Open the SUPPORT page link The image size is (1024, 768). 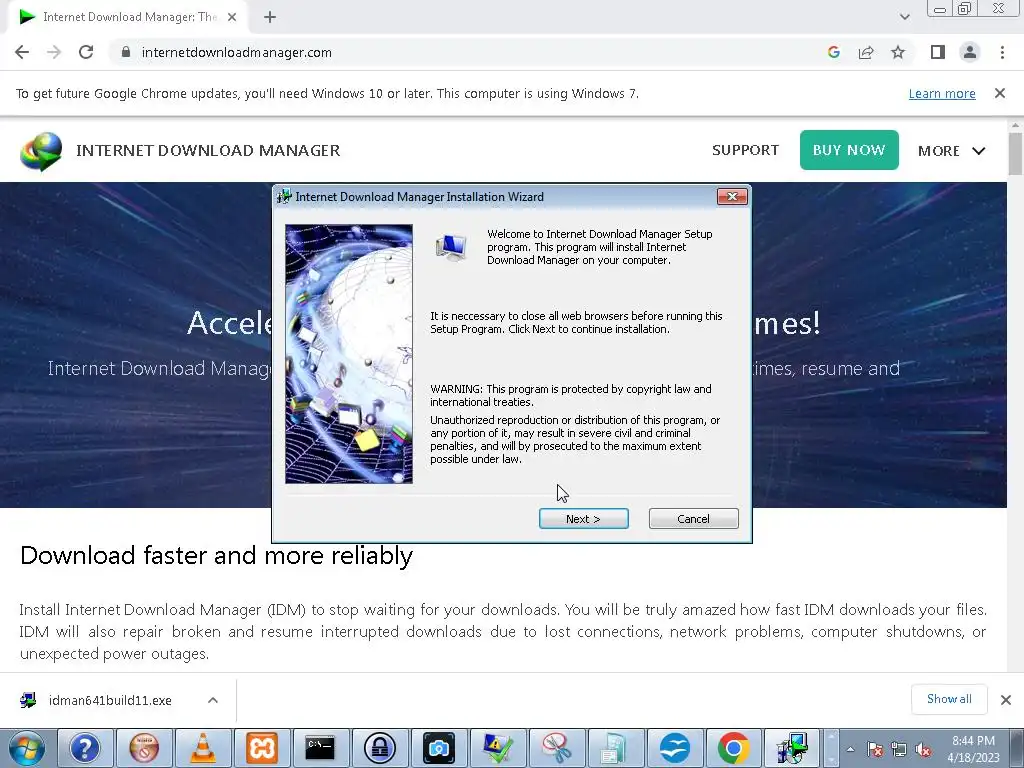click(x=745, y=150)
